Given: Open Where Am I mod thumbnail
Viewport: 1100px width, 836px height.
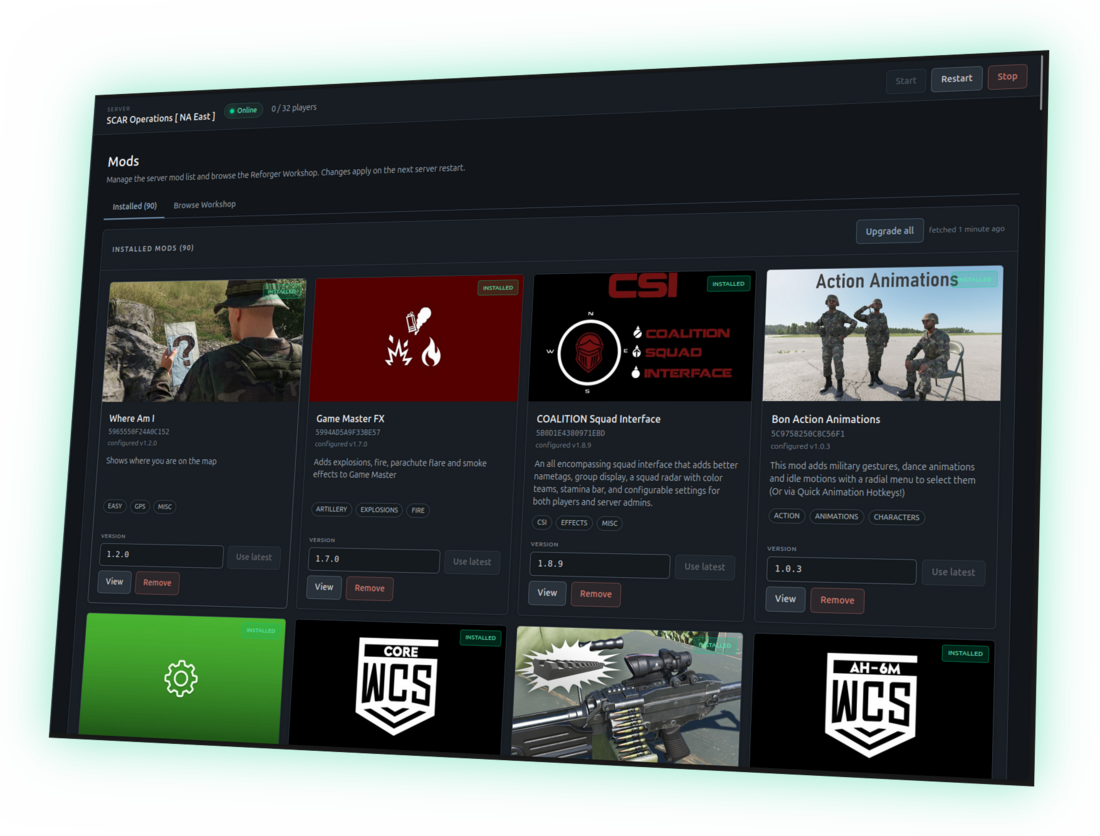Looking at the screenshot, I should point(204,341).
